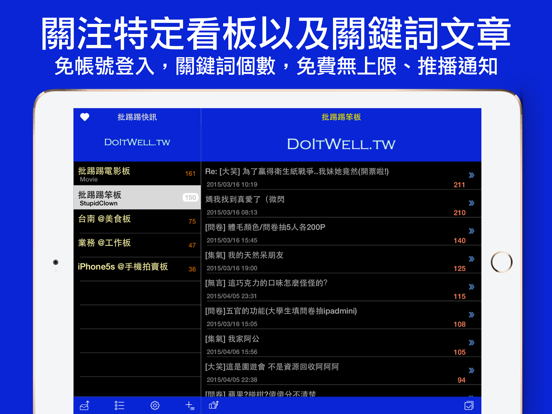Select 批踢踢笨板 StupidClown board
Viewport: 552px width, 414px height.
pyautogui.click(x=137, y=197)
